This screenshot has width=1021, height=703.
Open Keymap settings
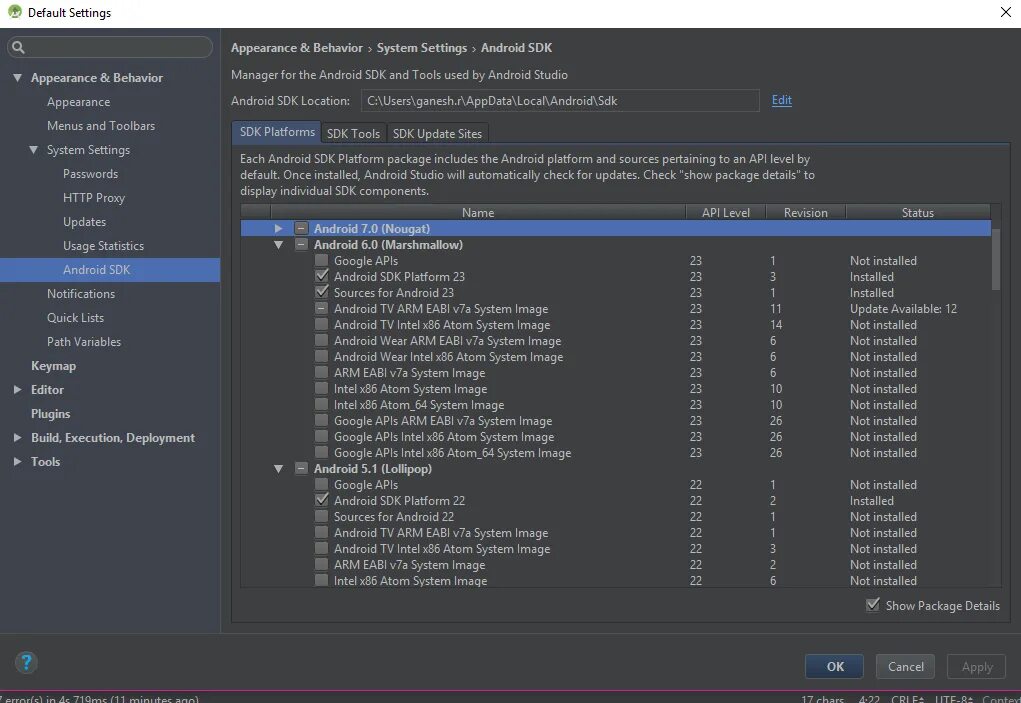click(x=53, y=366)
